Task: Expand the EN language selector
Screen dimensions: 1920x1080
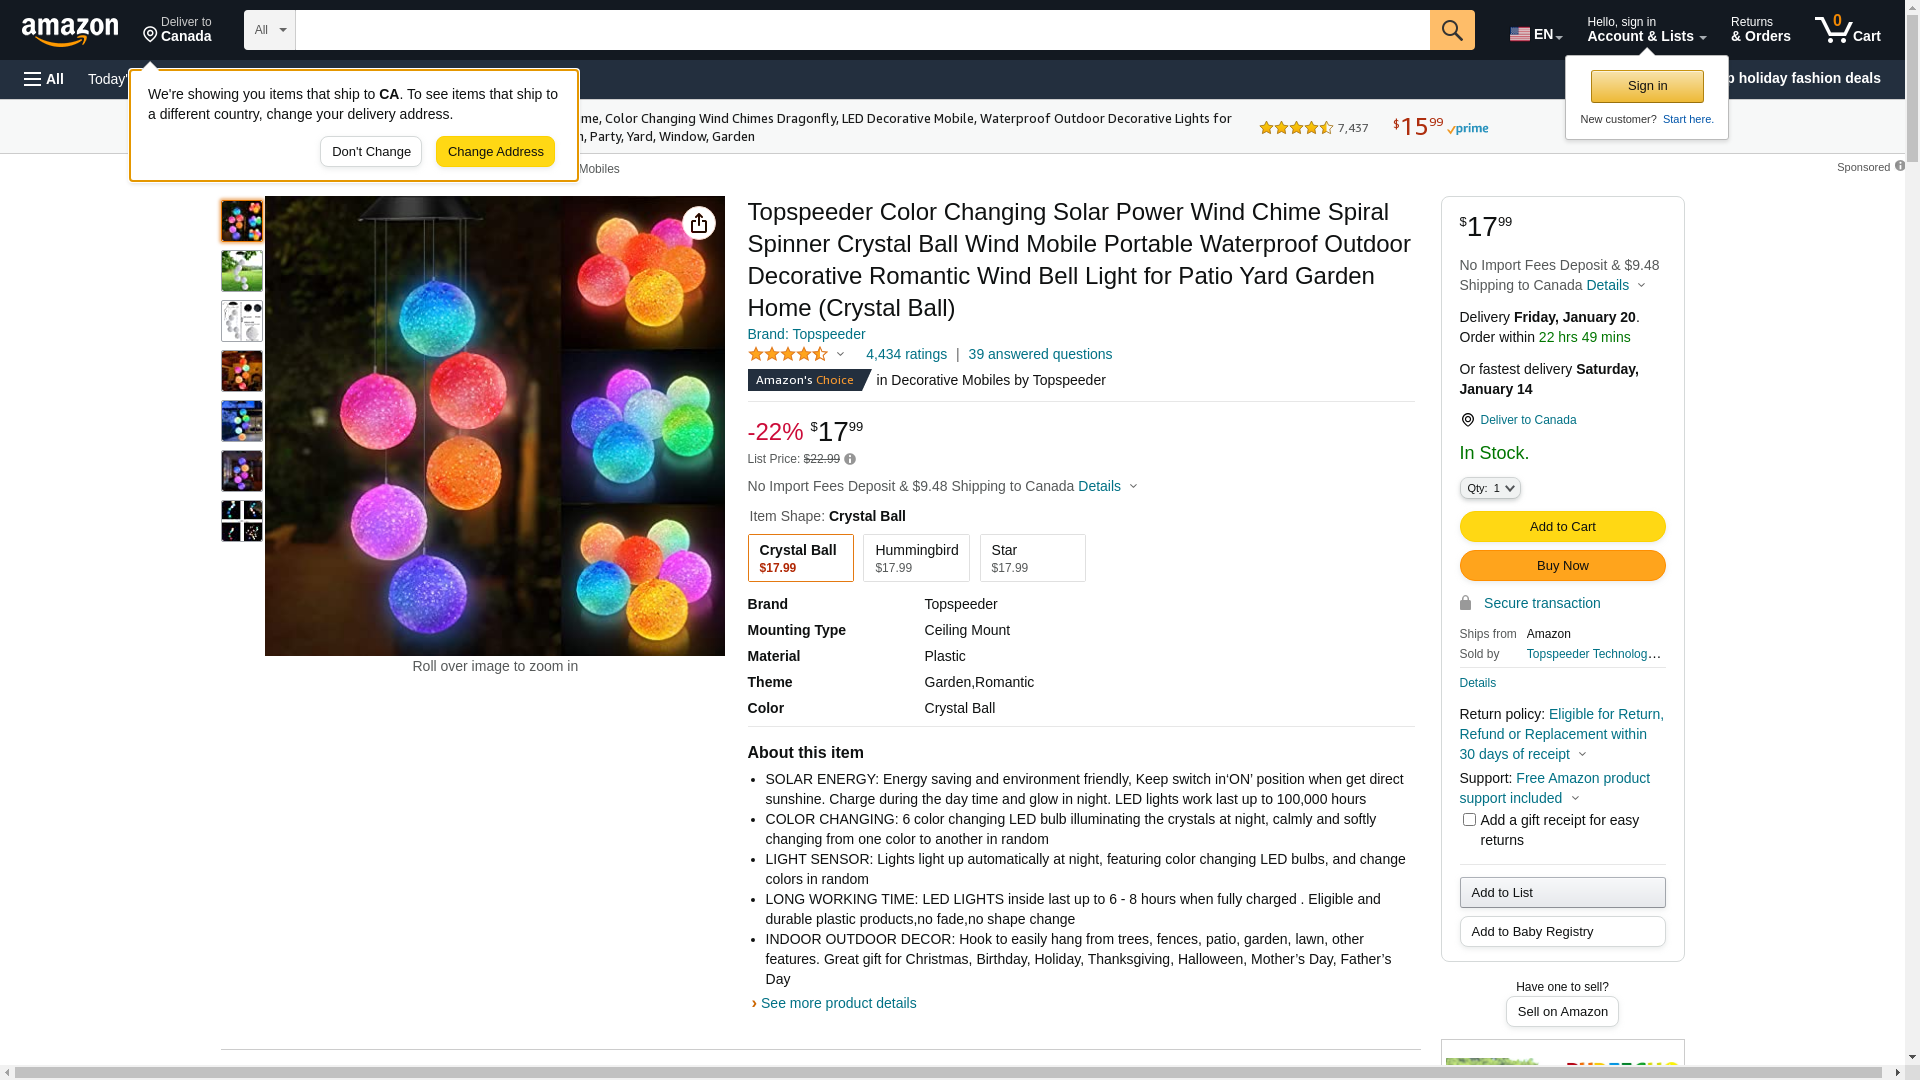Action: (1535, 34)
